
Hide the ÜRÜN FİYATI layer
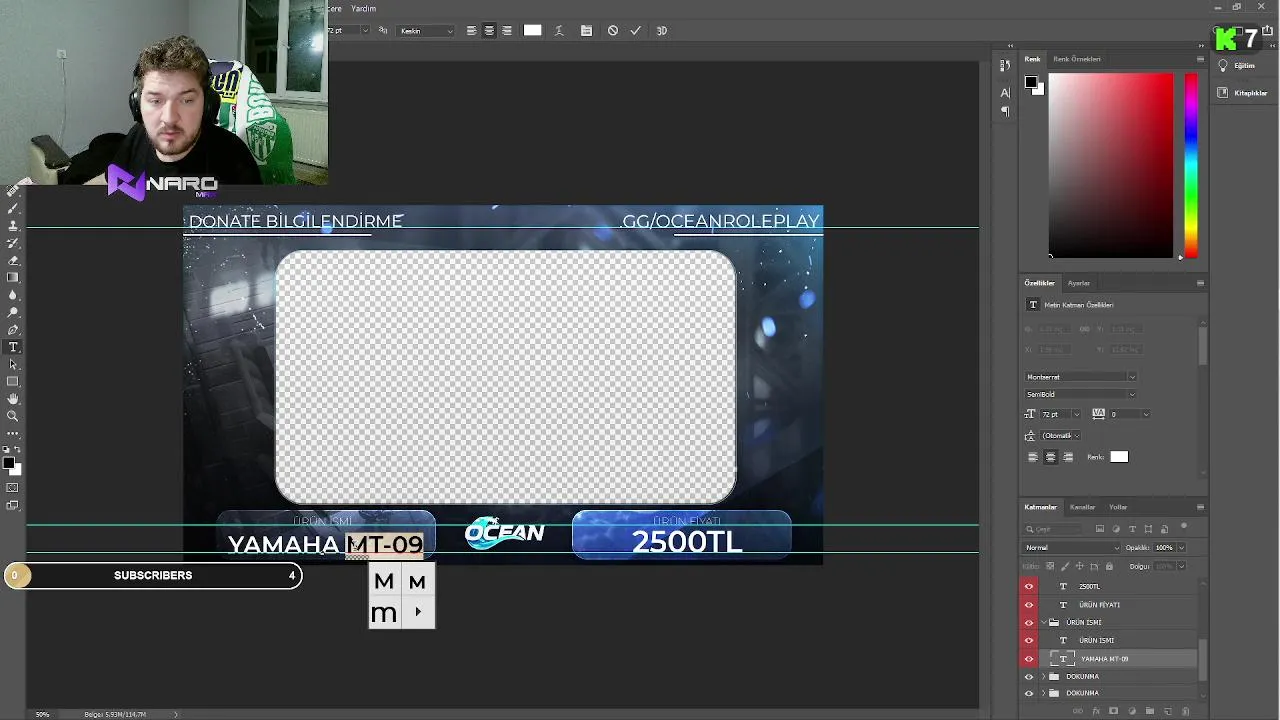point(1029,605)
